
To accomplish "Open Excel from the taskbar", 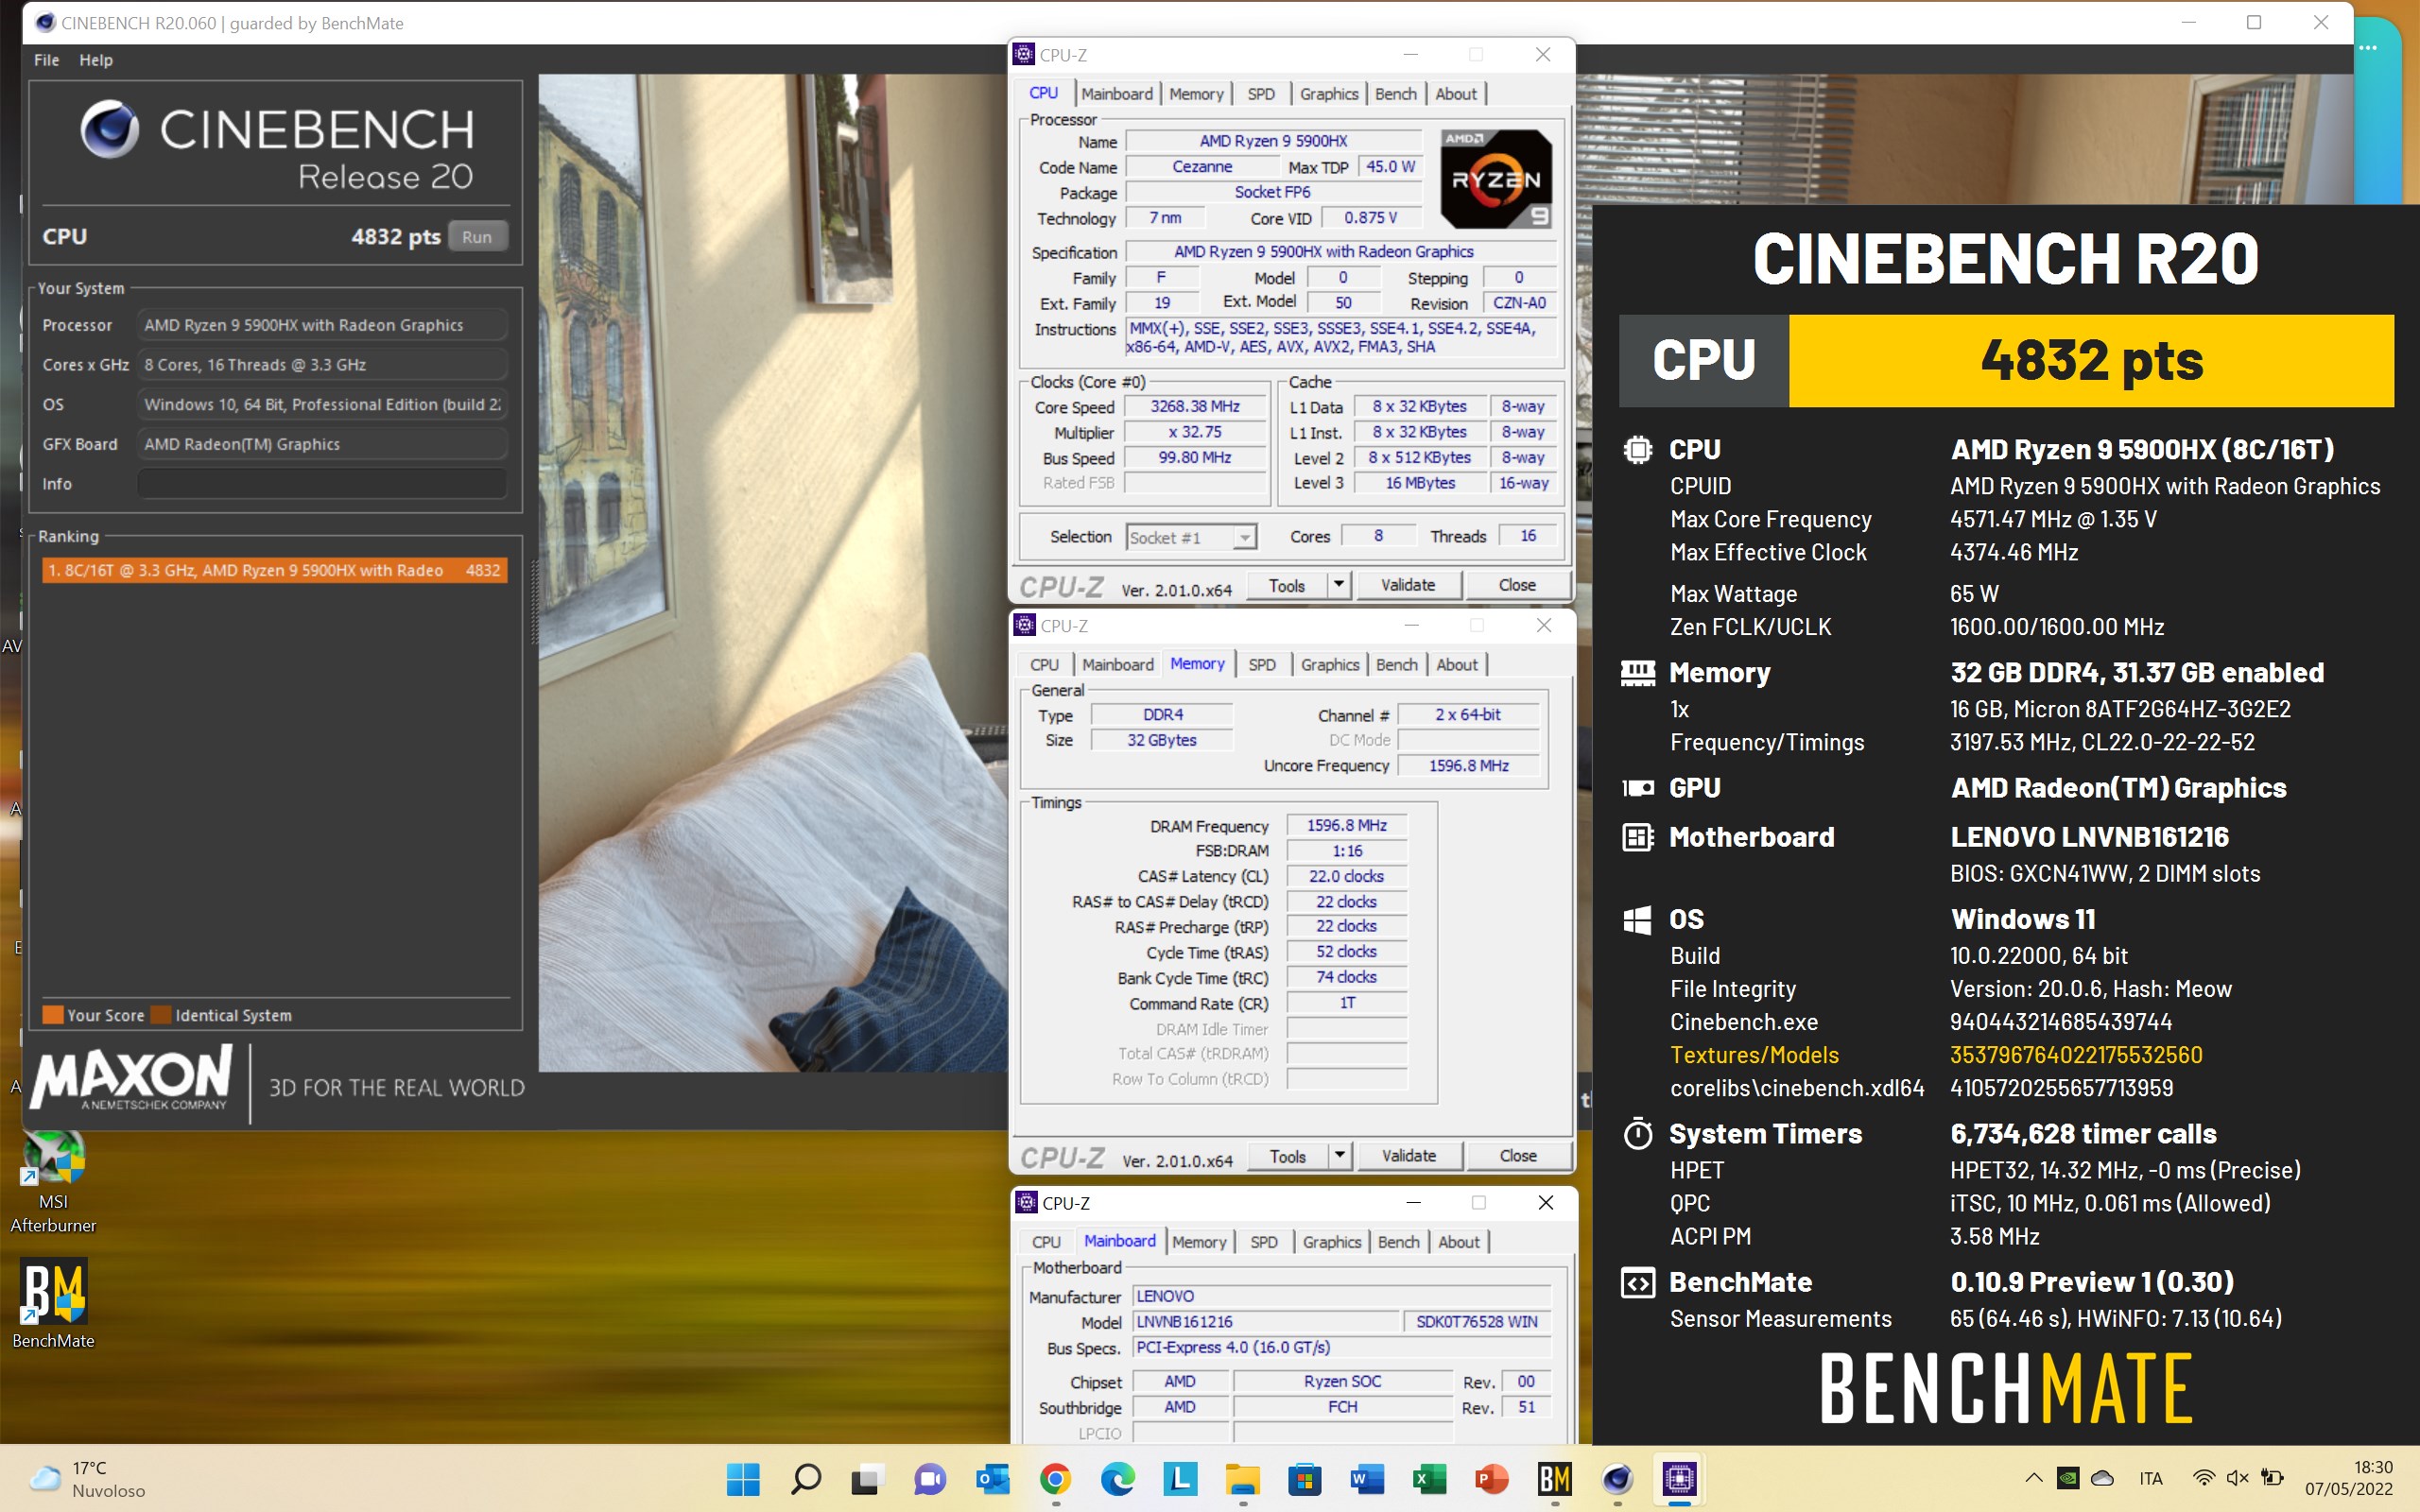I will click(1429, 1478).
